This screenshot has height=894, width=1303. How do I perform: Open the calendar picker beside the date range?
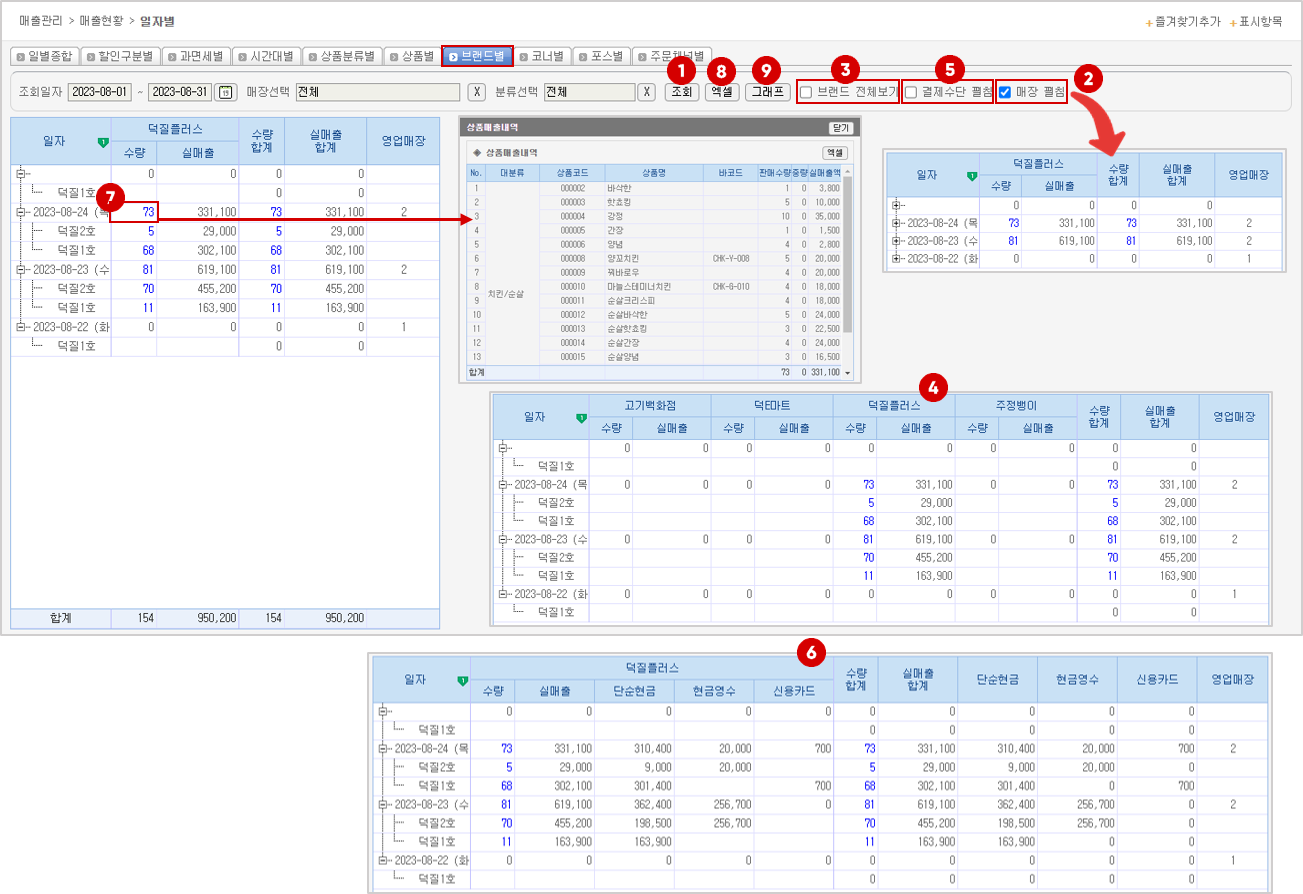225,93
